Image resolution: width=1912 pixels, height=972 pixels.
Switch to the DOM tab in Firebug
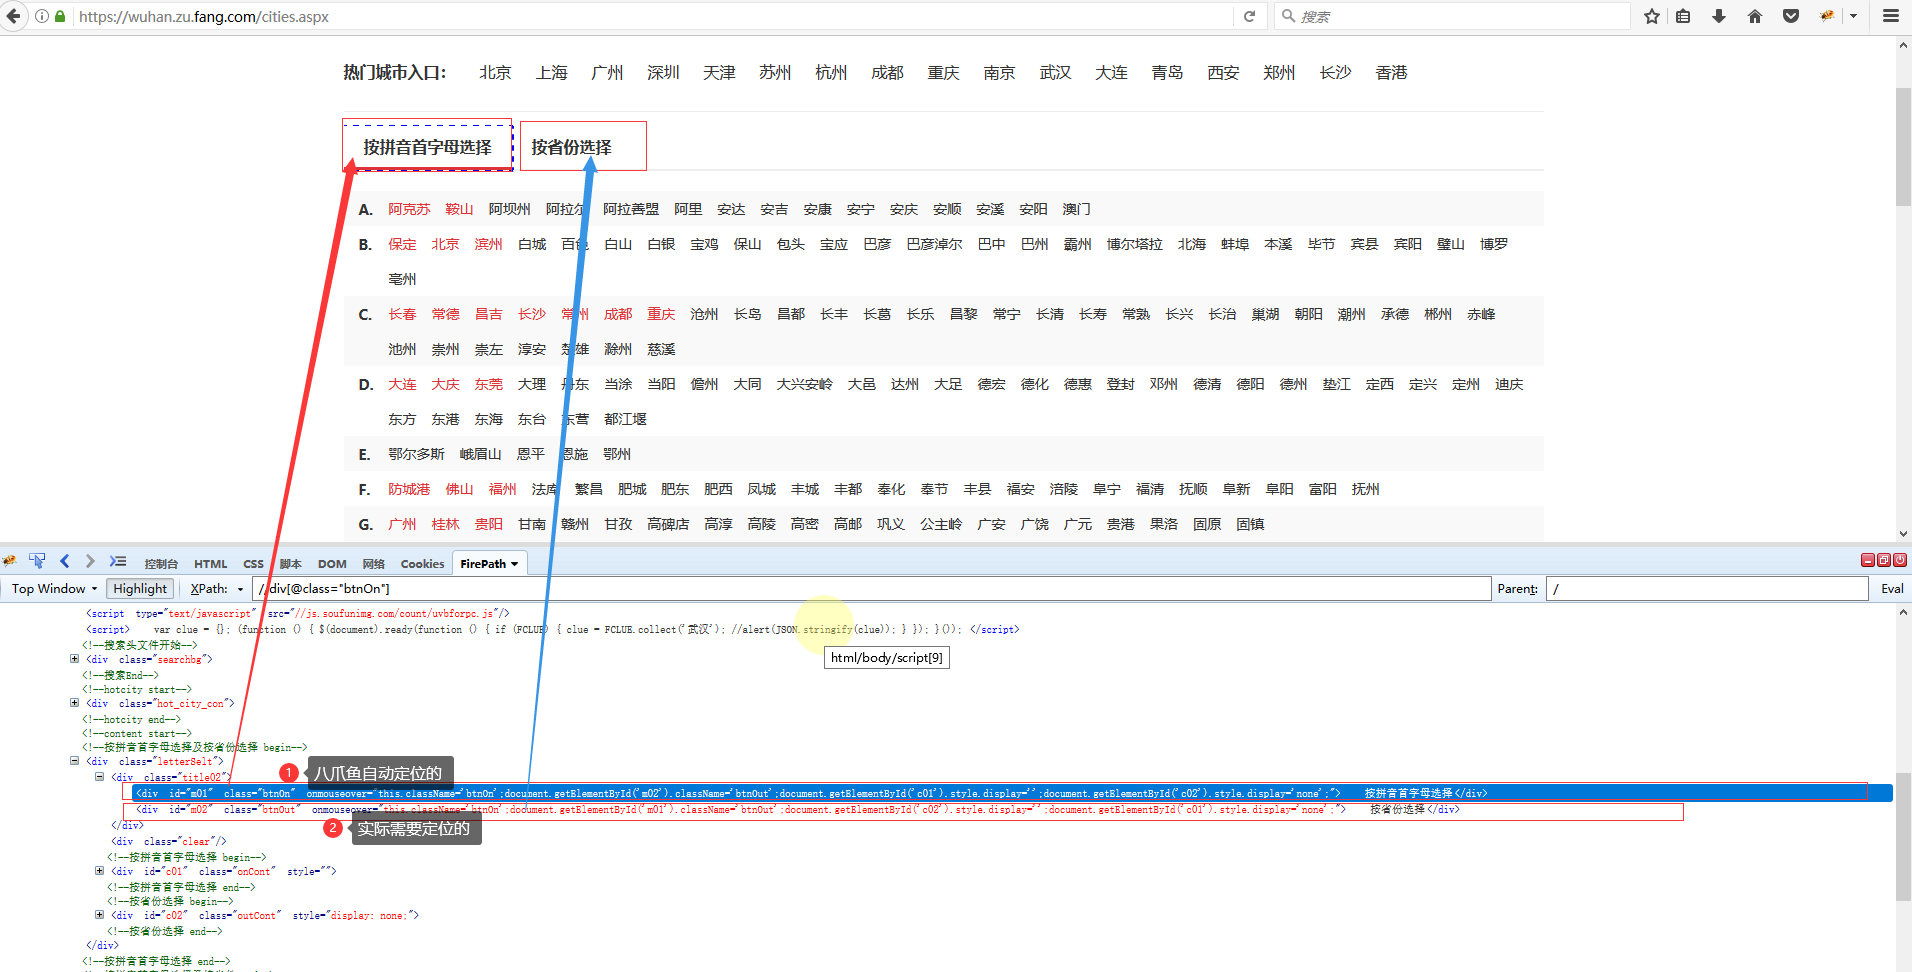click(x=332, y=564)
